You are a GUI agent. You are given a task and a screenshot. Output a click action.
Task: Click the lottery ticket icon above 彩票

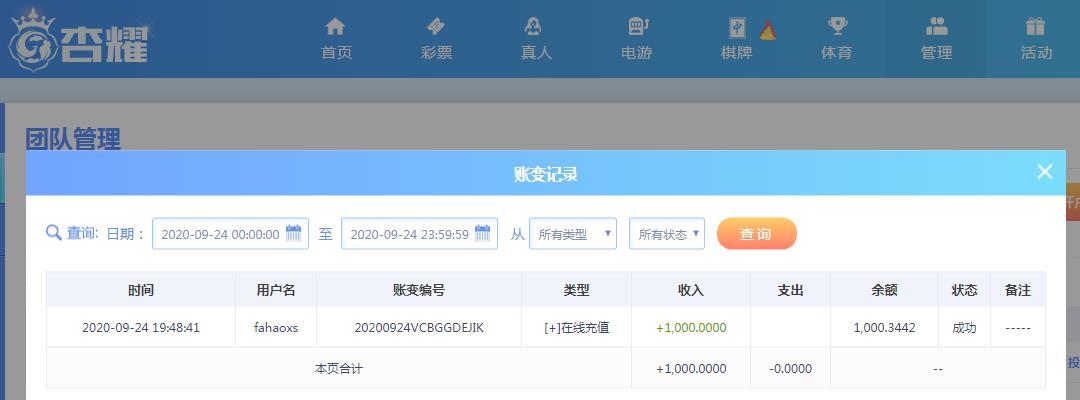pyautogui.click(x=436, y=27)
